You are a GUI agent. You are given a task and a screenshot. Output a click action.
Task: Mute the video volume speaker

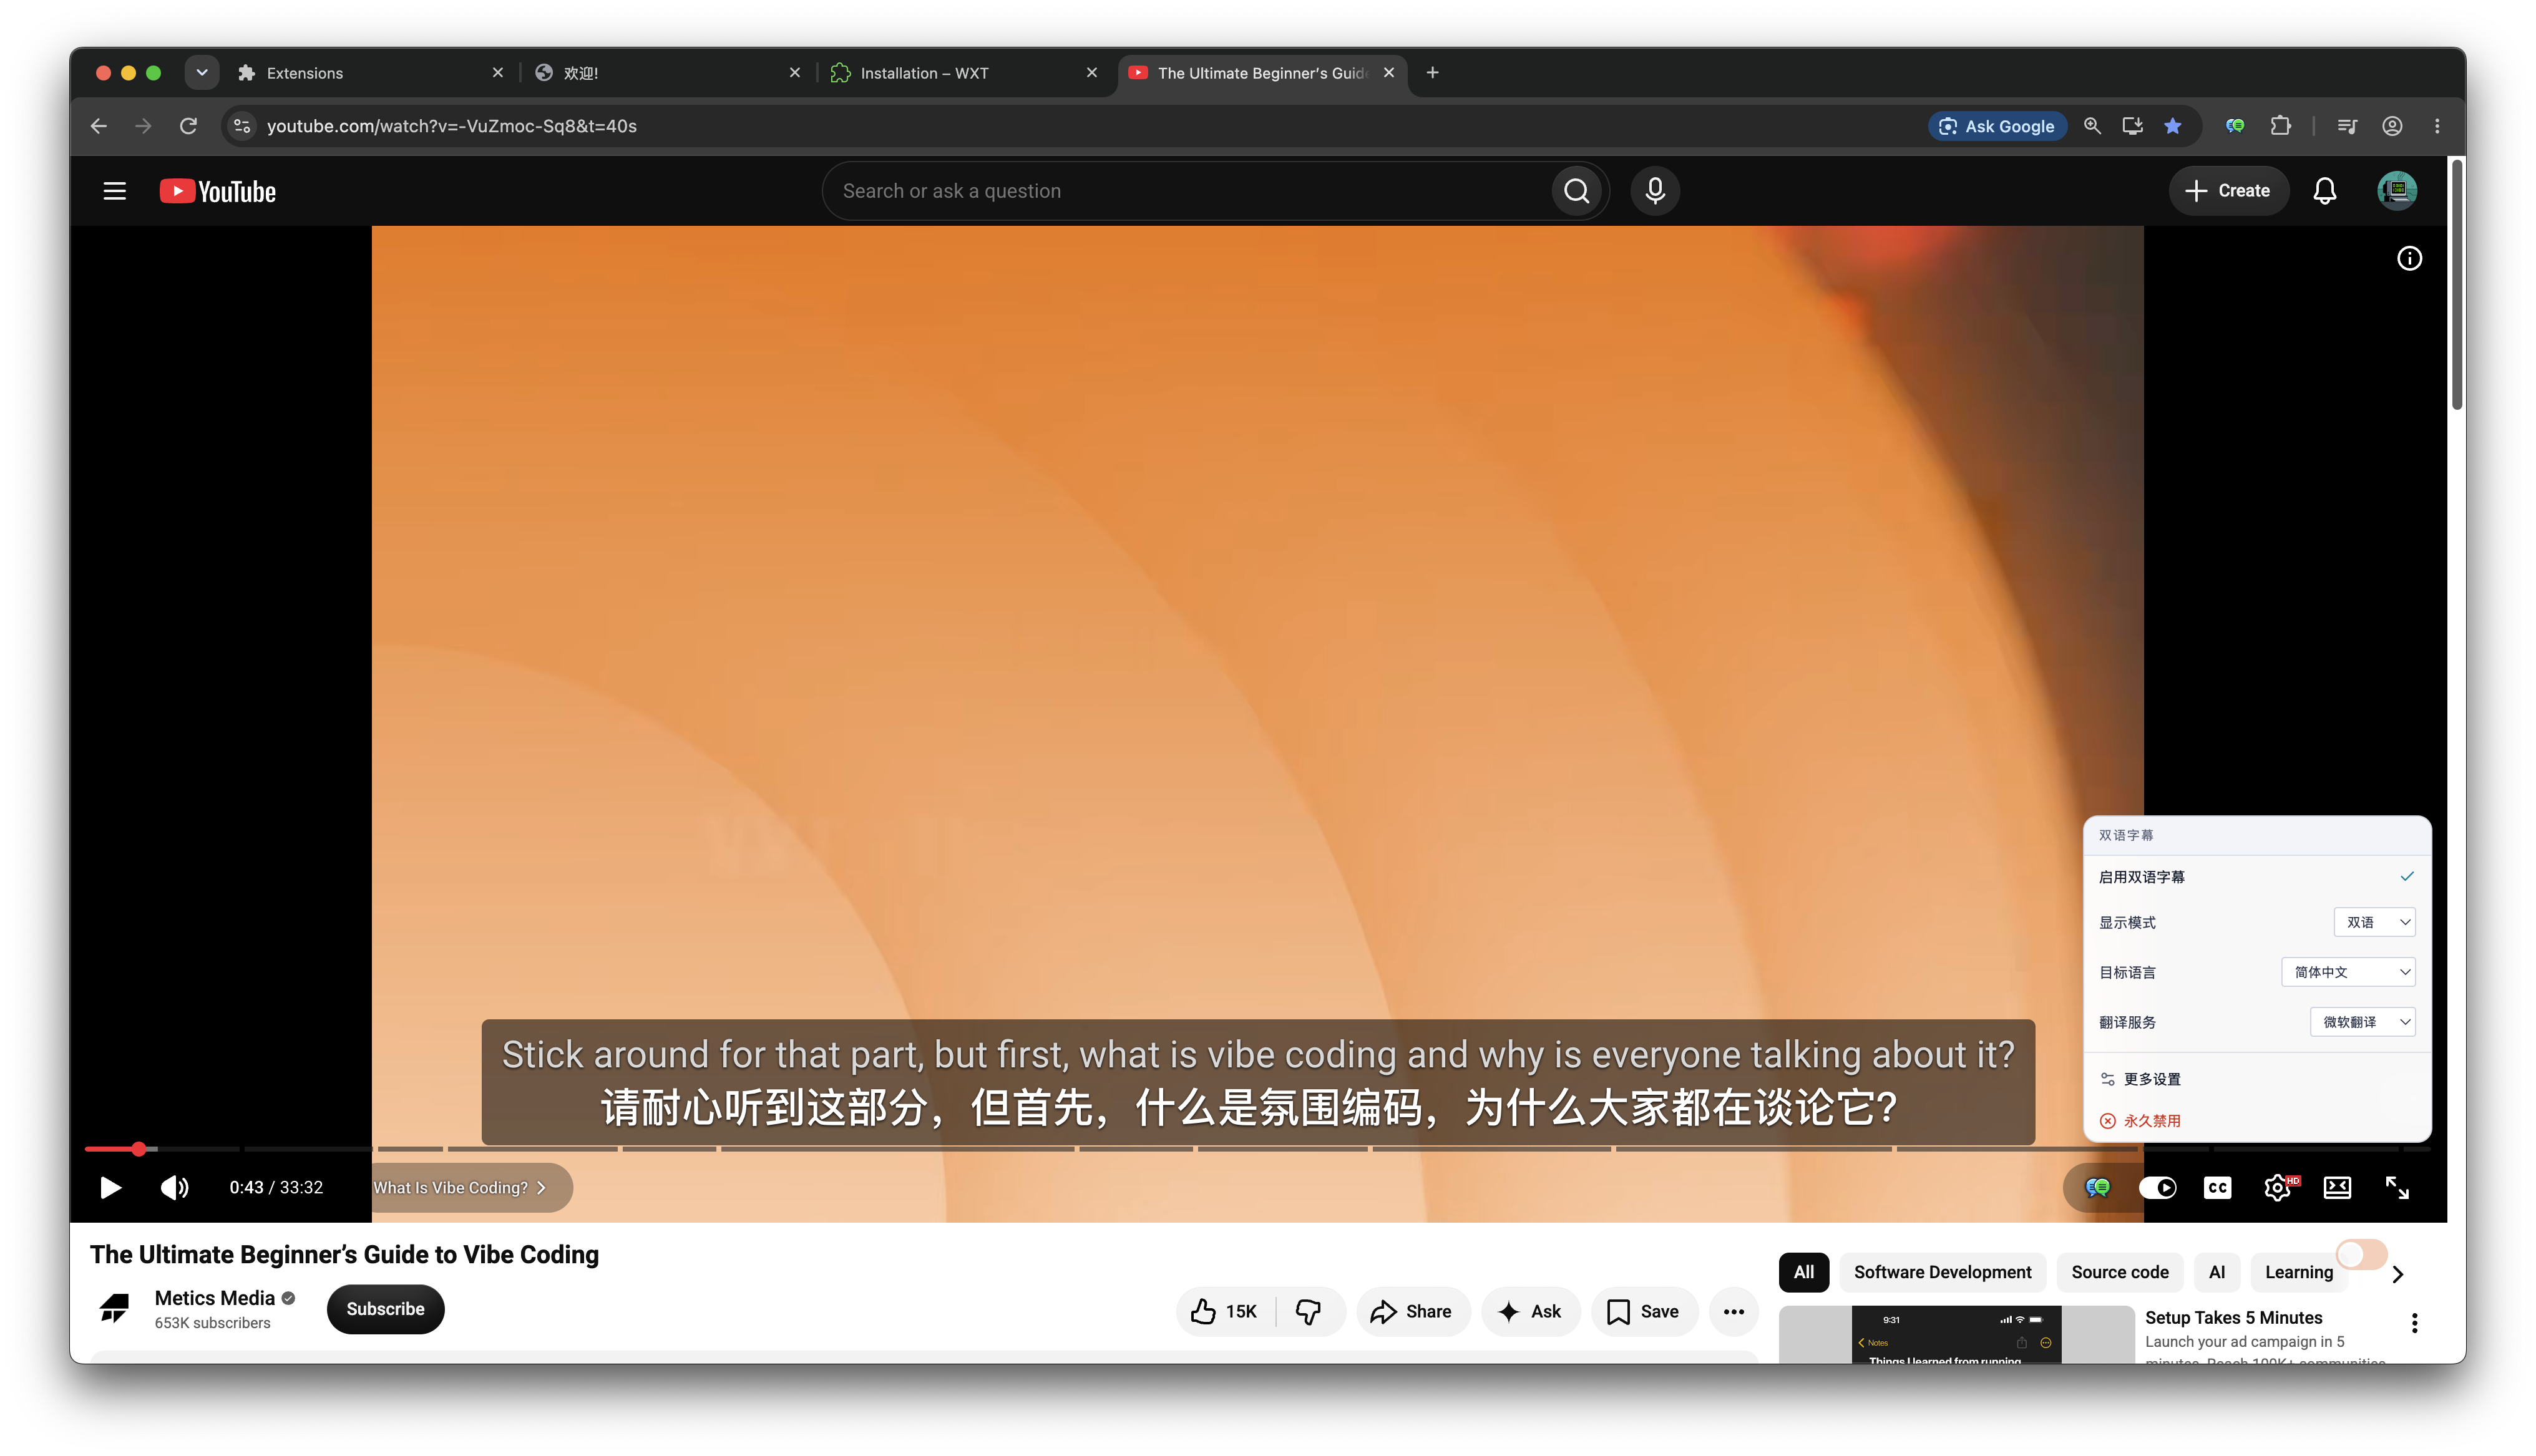click(174, 1187)
